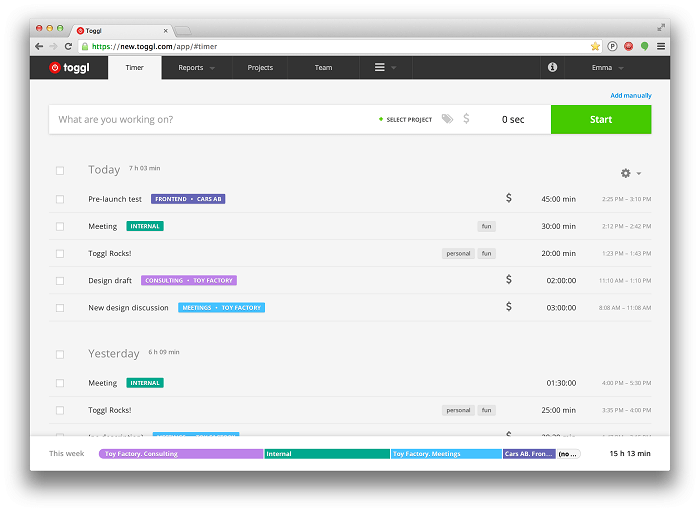Image resolution: width=700 pixels, height=512 pixels.
Task: Click browser back arrow
Action: [x=39, y=46]
